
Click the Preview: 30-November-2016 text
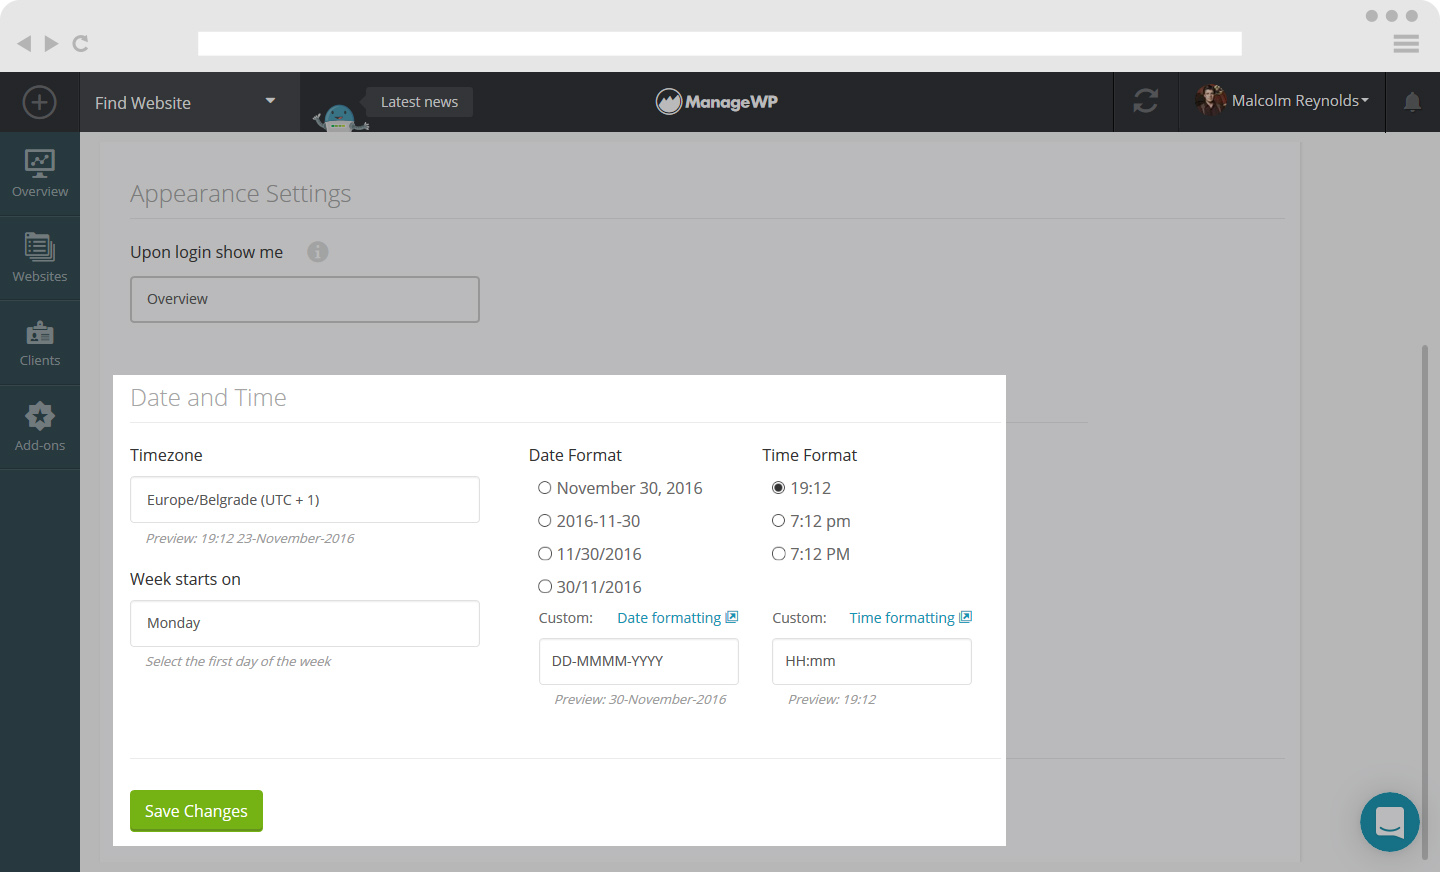point(640,700)
